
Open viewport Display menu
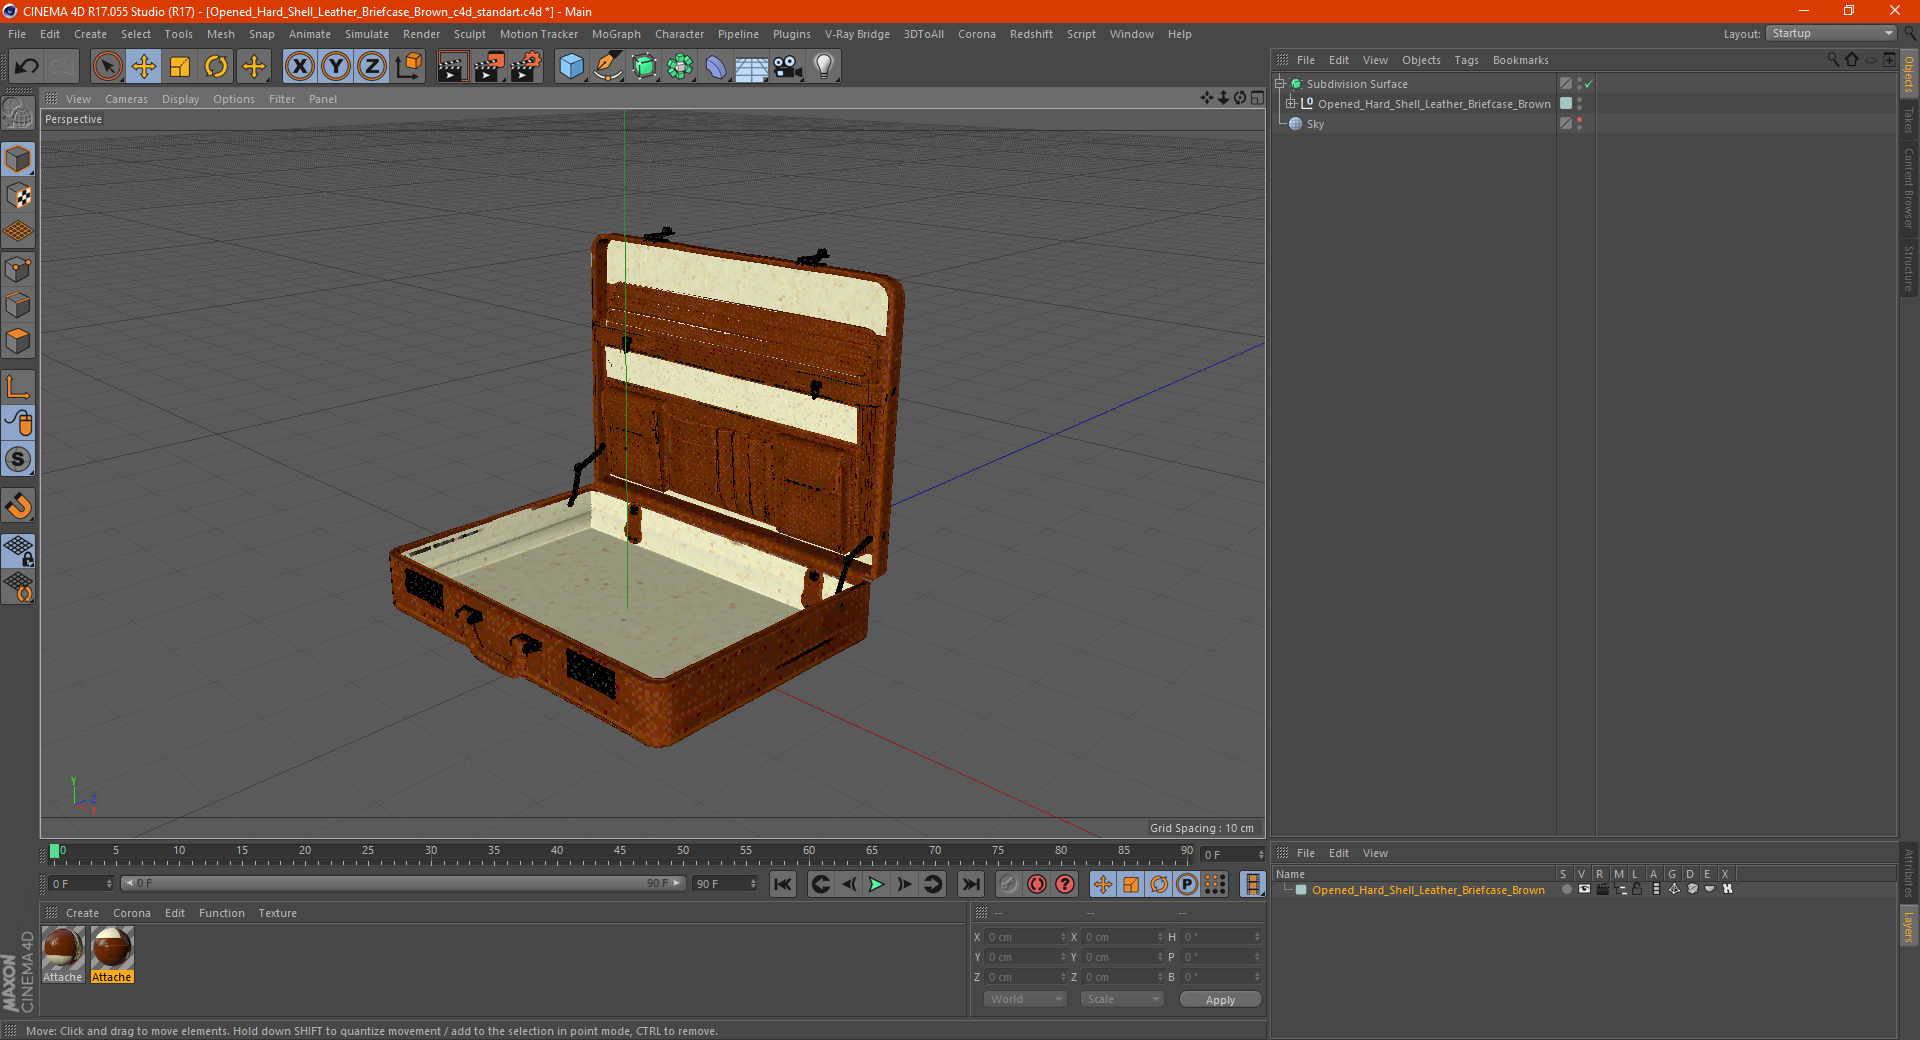point(180,99)
